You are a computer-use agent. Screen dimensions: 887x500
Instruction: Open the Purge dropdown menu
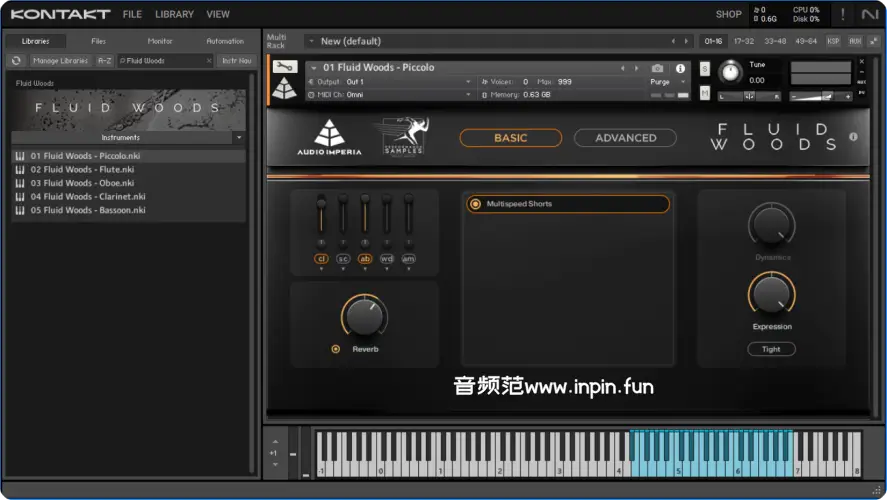click(x=667, y=82)
